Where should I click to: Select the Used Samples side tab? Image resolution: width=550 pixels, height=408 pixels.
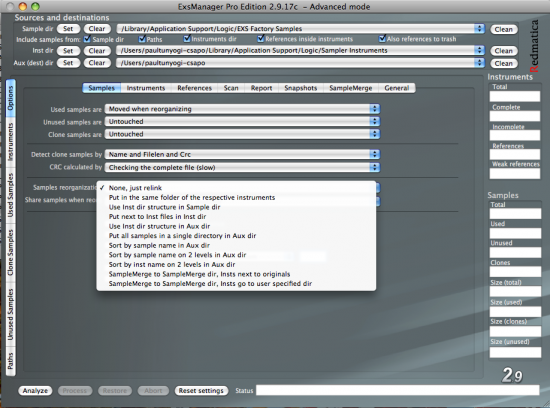coord(11,195)
